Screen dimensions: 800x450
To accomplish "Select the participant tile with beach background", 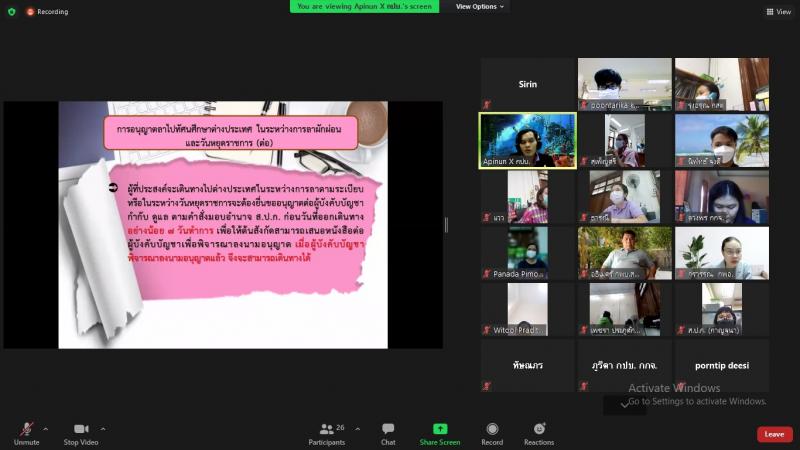I will [x=722, y=141].
